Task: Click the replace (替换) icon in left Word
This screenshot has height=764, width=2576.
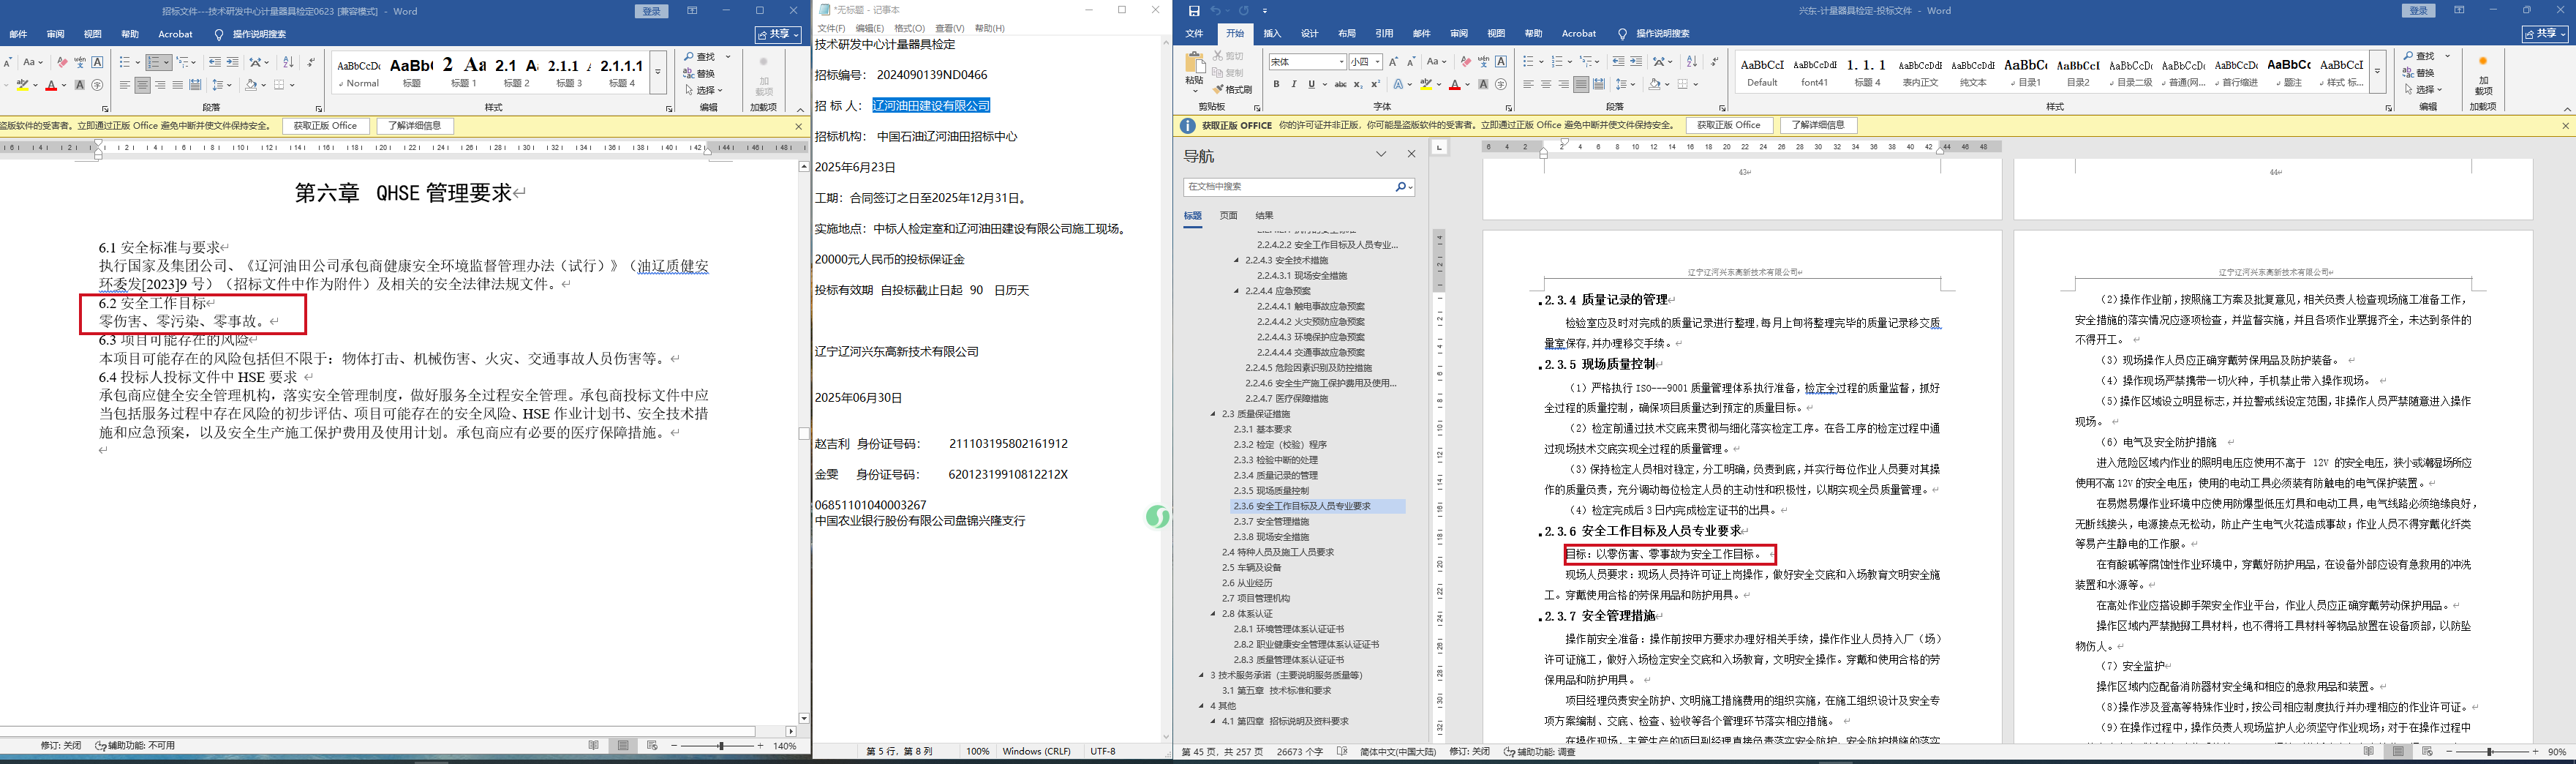Action: click(700, 73)
